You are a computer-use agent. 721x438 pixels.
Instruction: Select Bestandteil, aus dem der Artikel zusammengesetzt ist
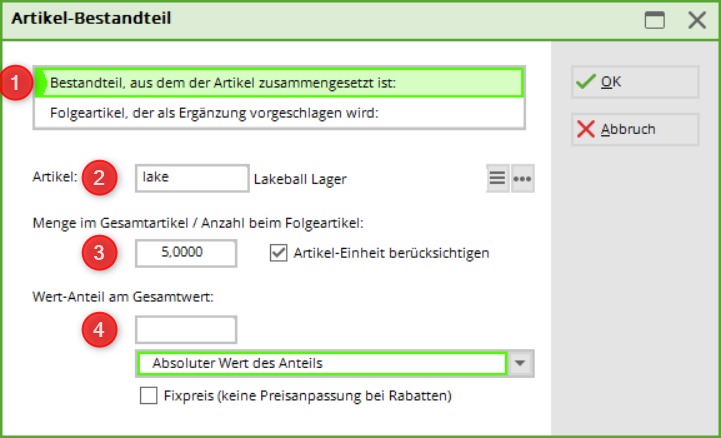pyautogui.click(x=279, y=83)
